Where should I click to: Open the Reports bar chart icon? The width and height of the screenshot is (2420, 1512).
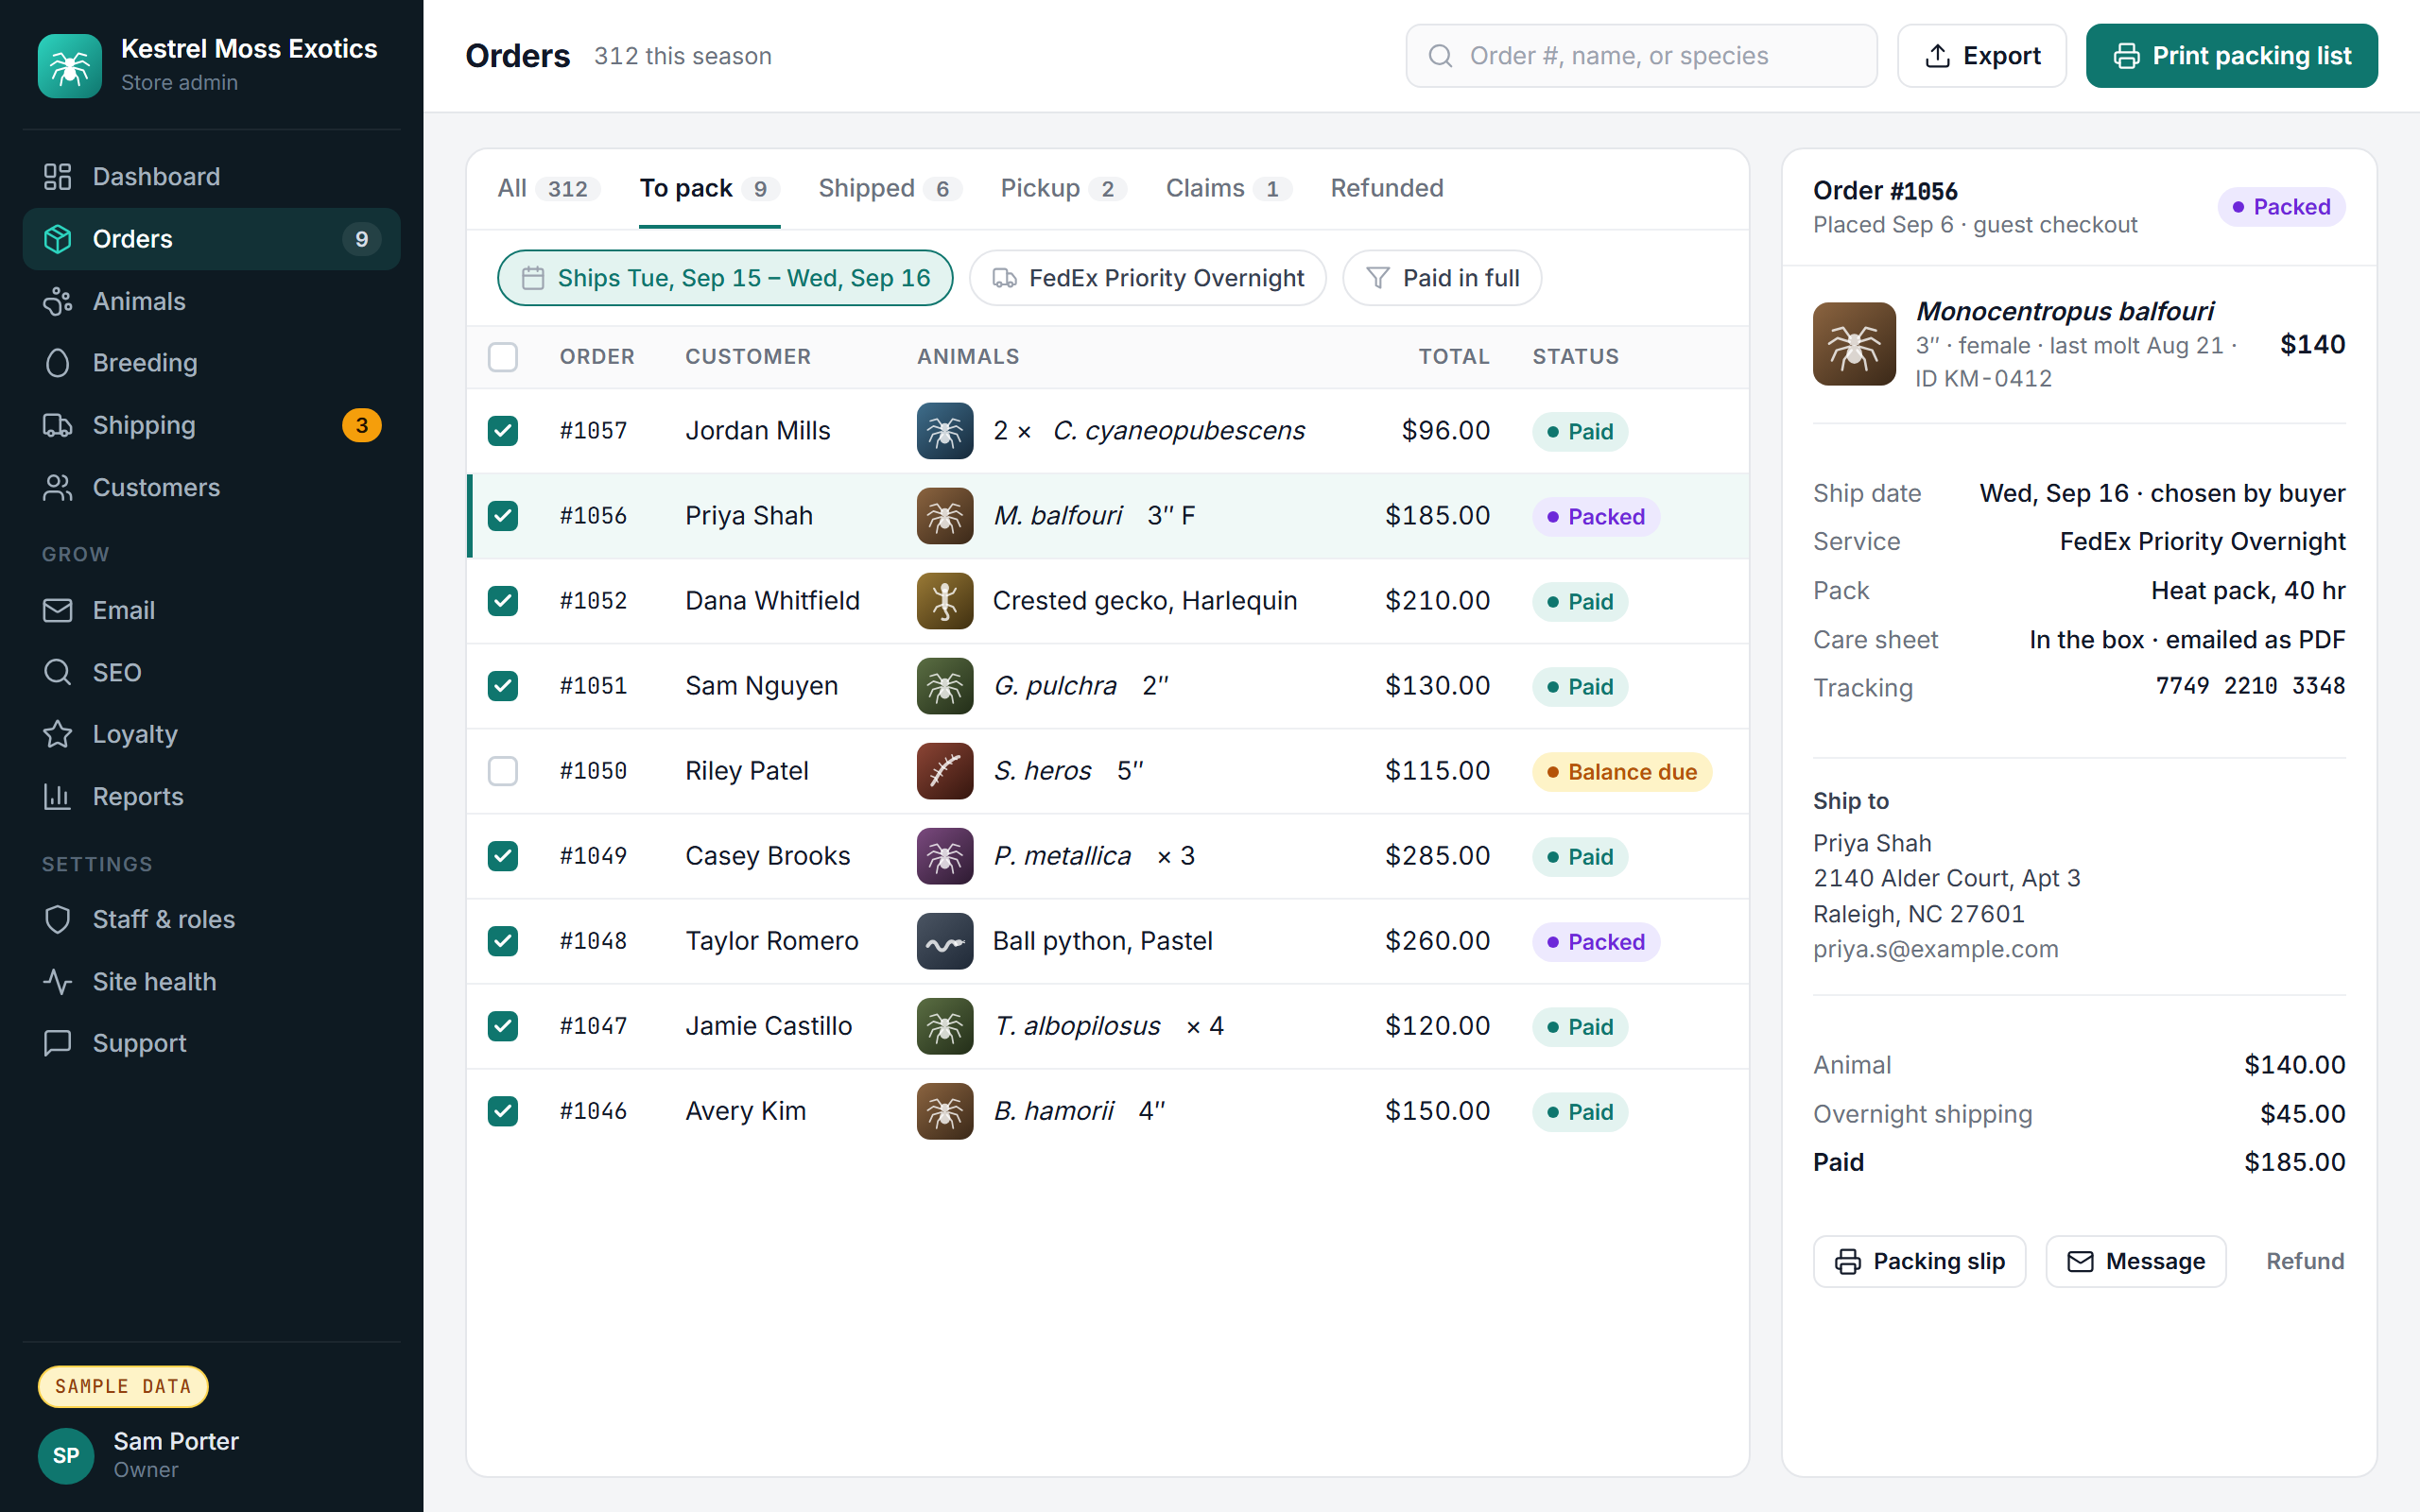(58, 796)
